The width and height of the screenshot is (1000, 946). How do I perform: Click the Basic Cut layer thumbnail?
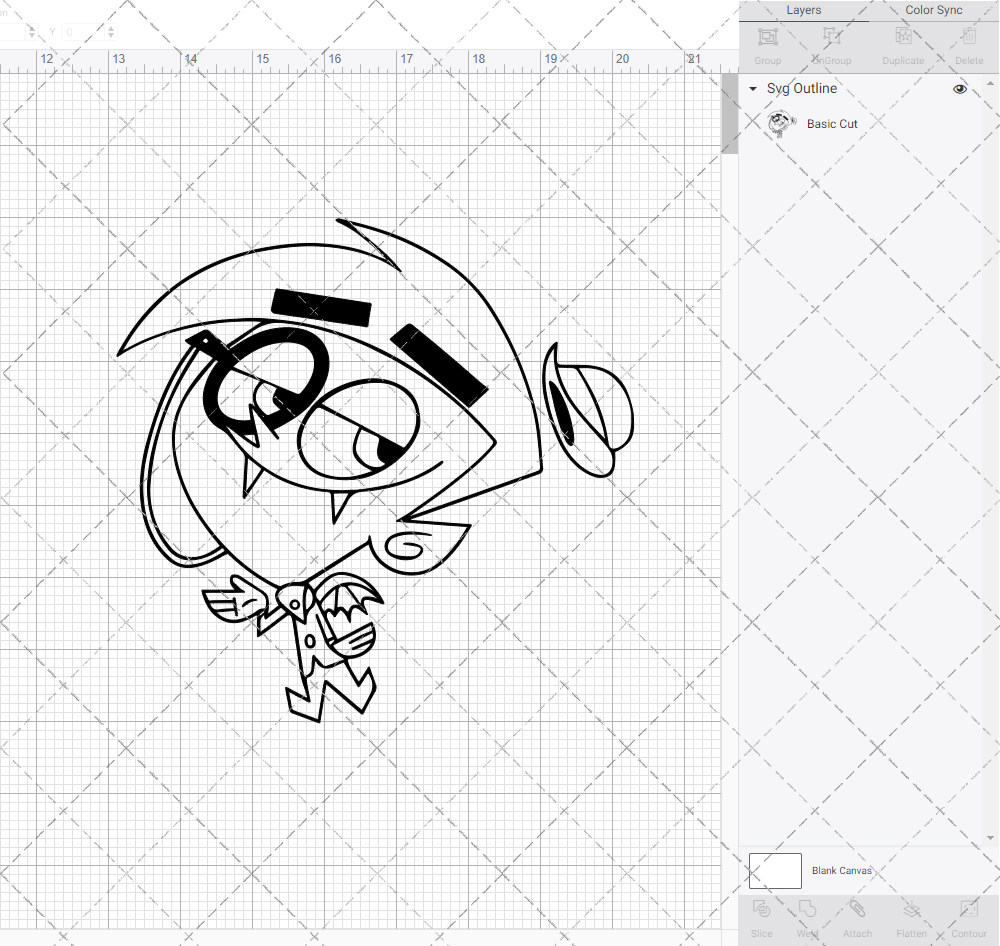click(x=780, y=124)
